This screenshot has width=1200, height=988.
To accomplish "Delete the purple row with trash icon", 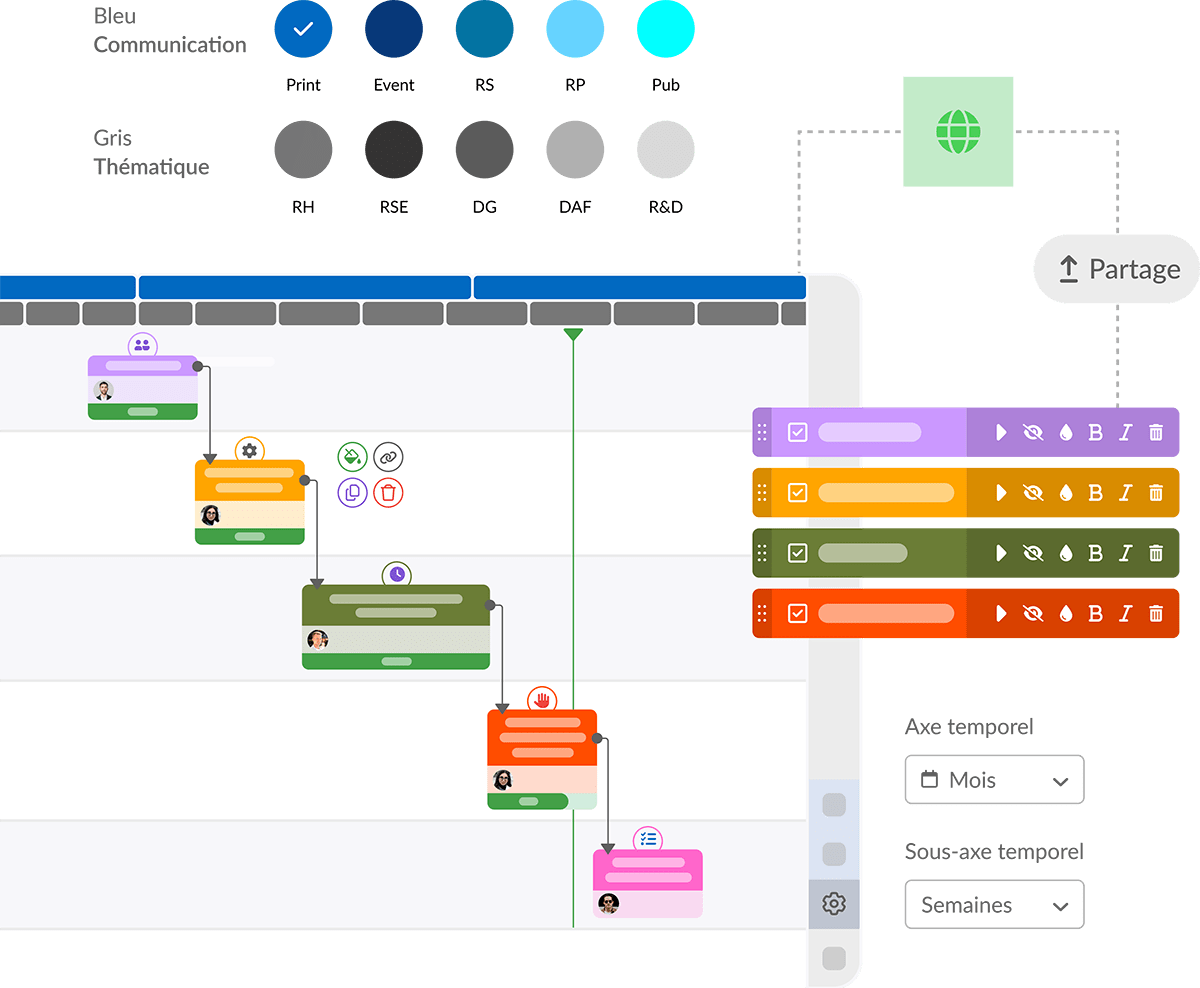I will 1156,432.
